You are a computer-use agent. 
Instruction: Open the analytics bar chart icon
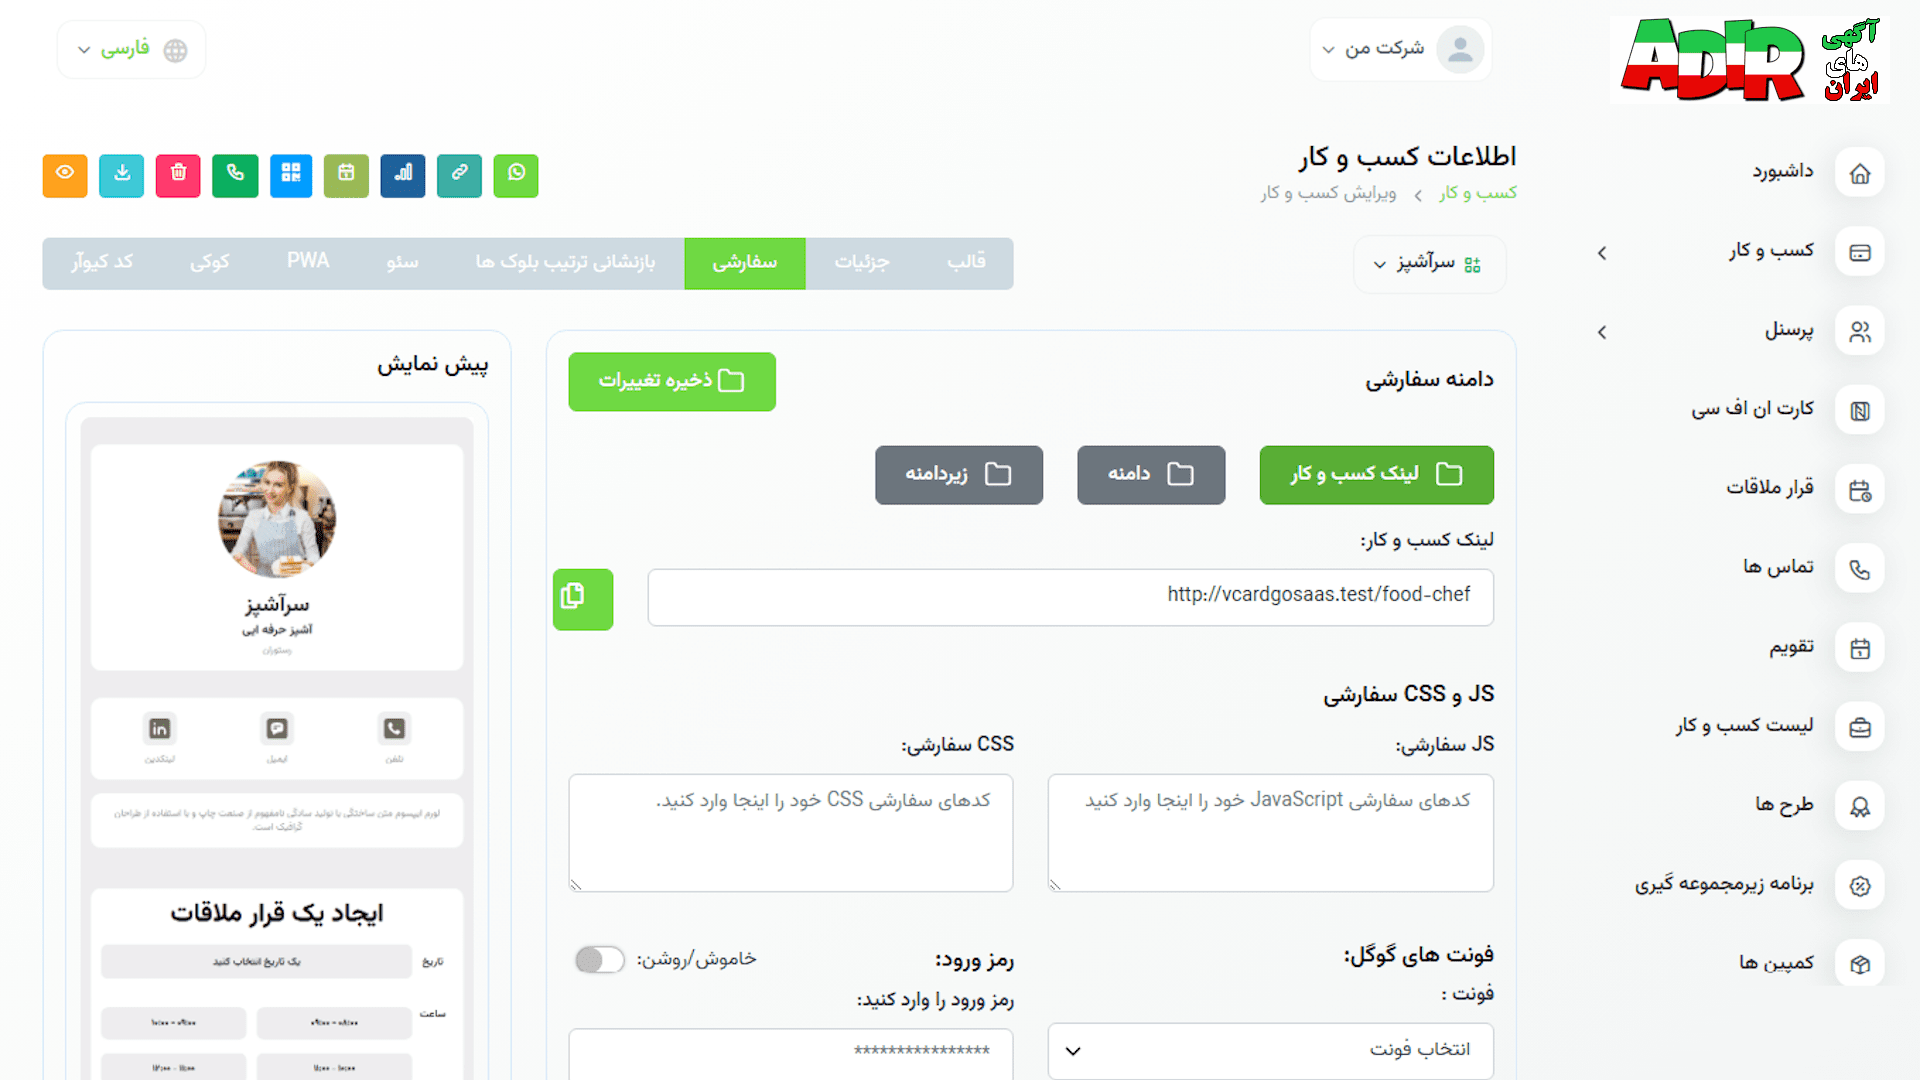(x=403, y=175)
